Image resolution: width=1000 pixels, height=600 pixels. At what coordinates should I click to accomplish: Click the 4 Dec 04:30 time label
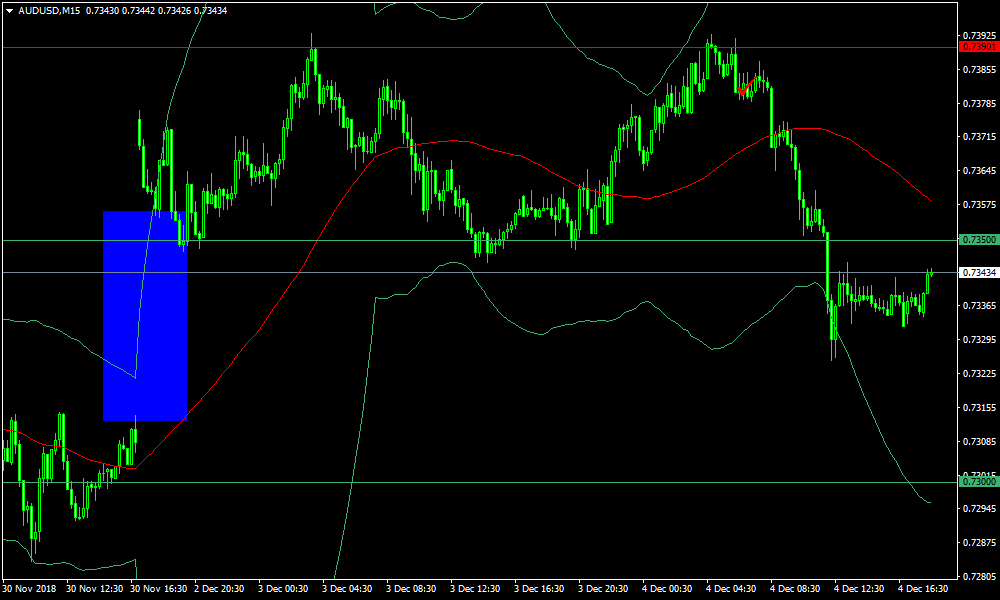(732, 589)
